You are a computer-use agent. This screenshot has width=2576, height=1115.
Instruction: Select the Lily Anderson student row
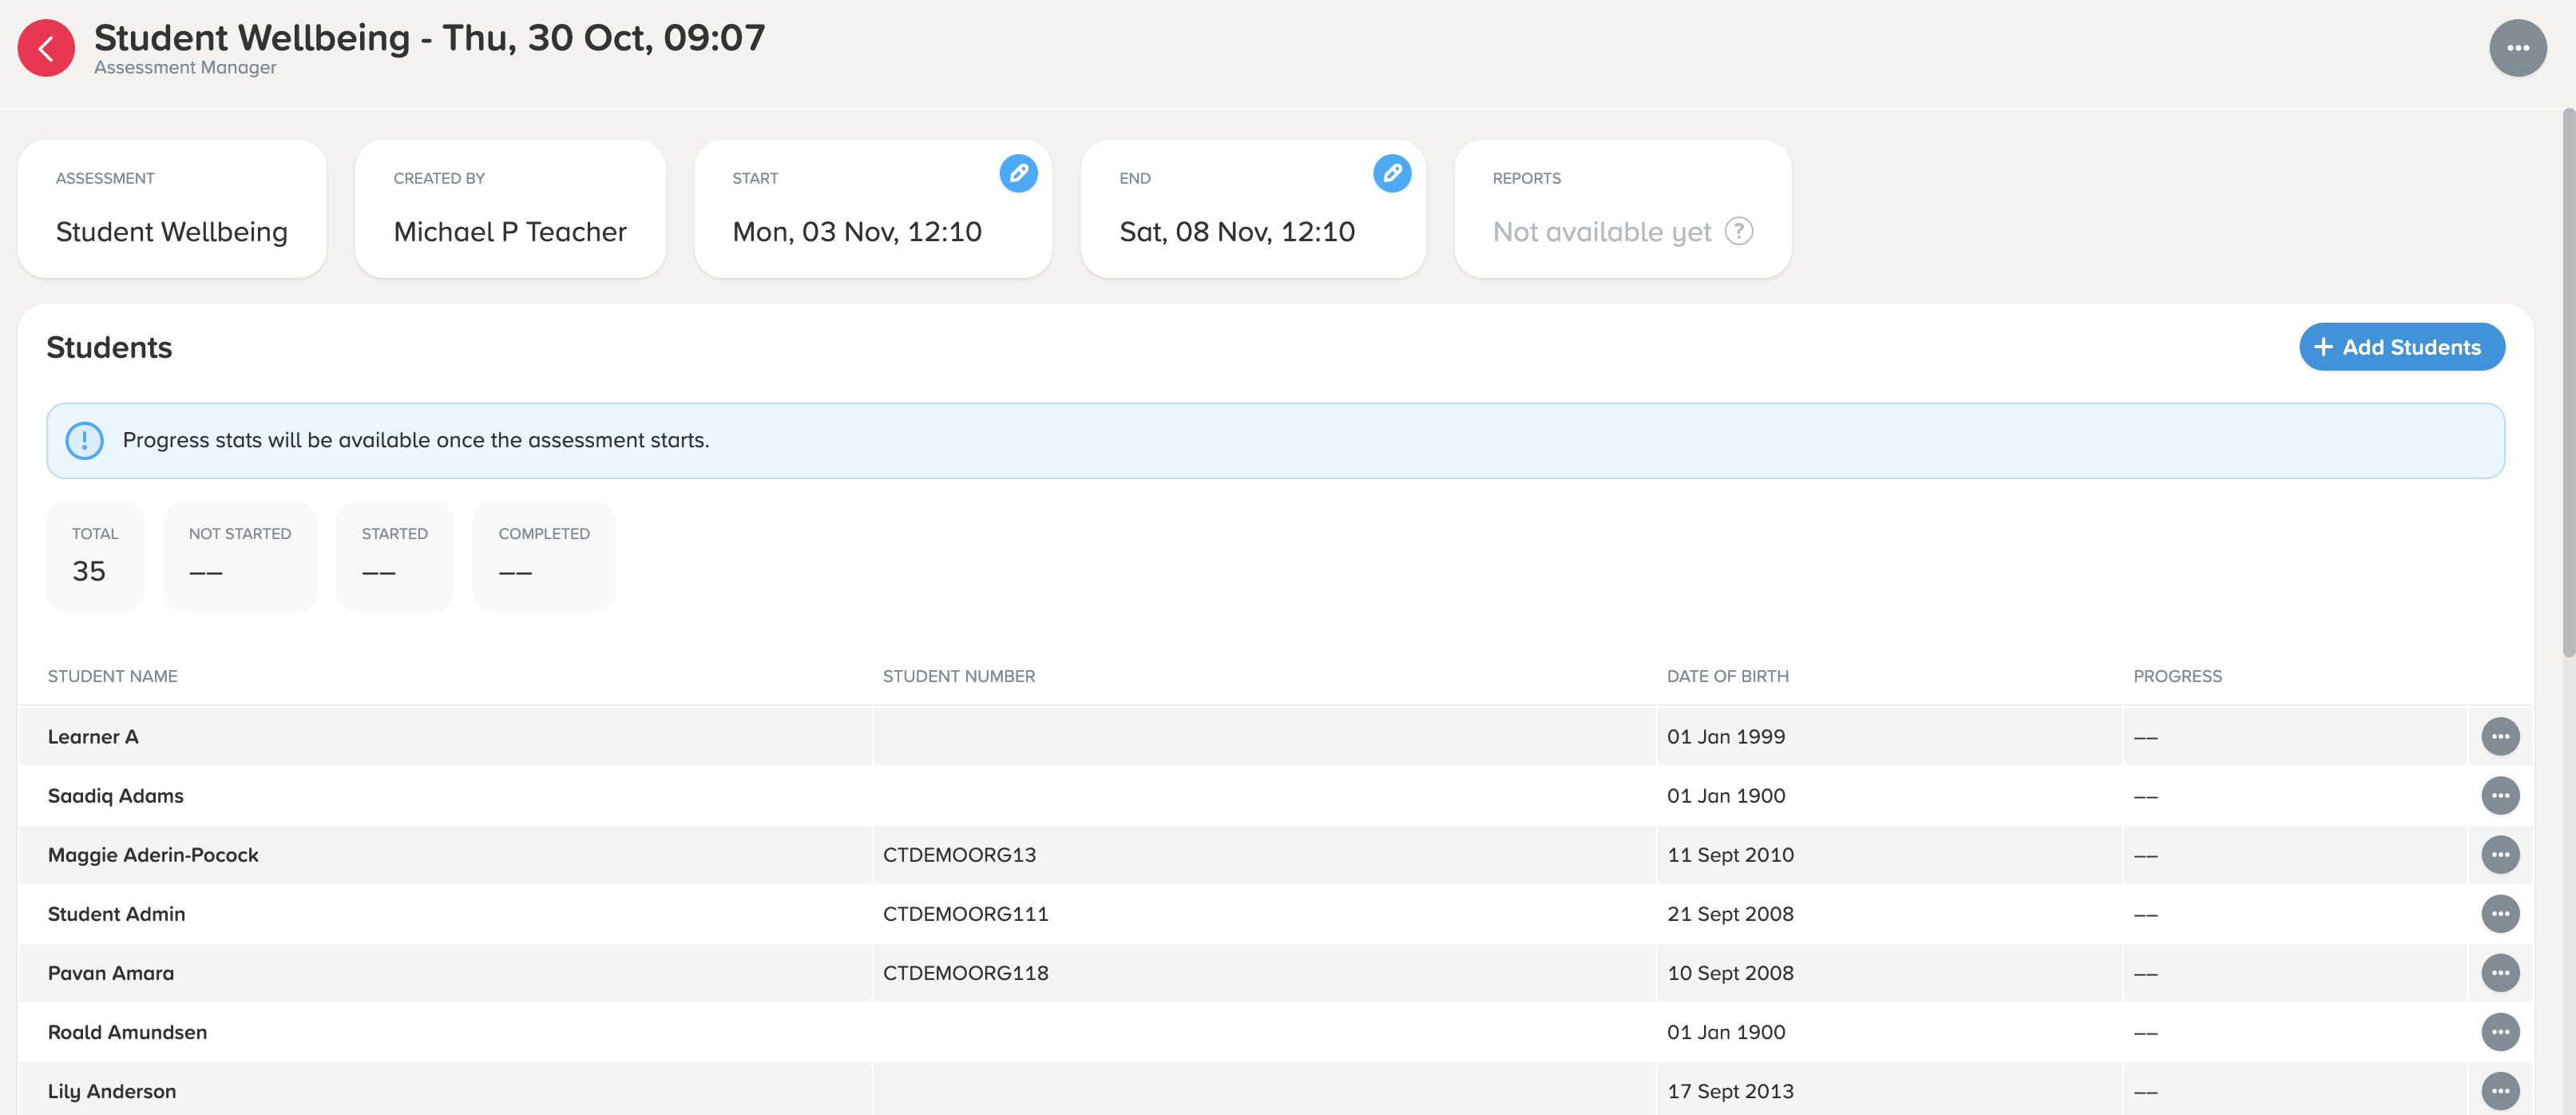tap(112, 1091)
